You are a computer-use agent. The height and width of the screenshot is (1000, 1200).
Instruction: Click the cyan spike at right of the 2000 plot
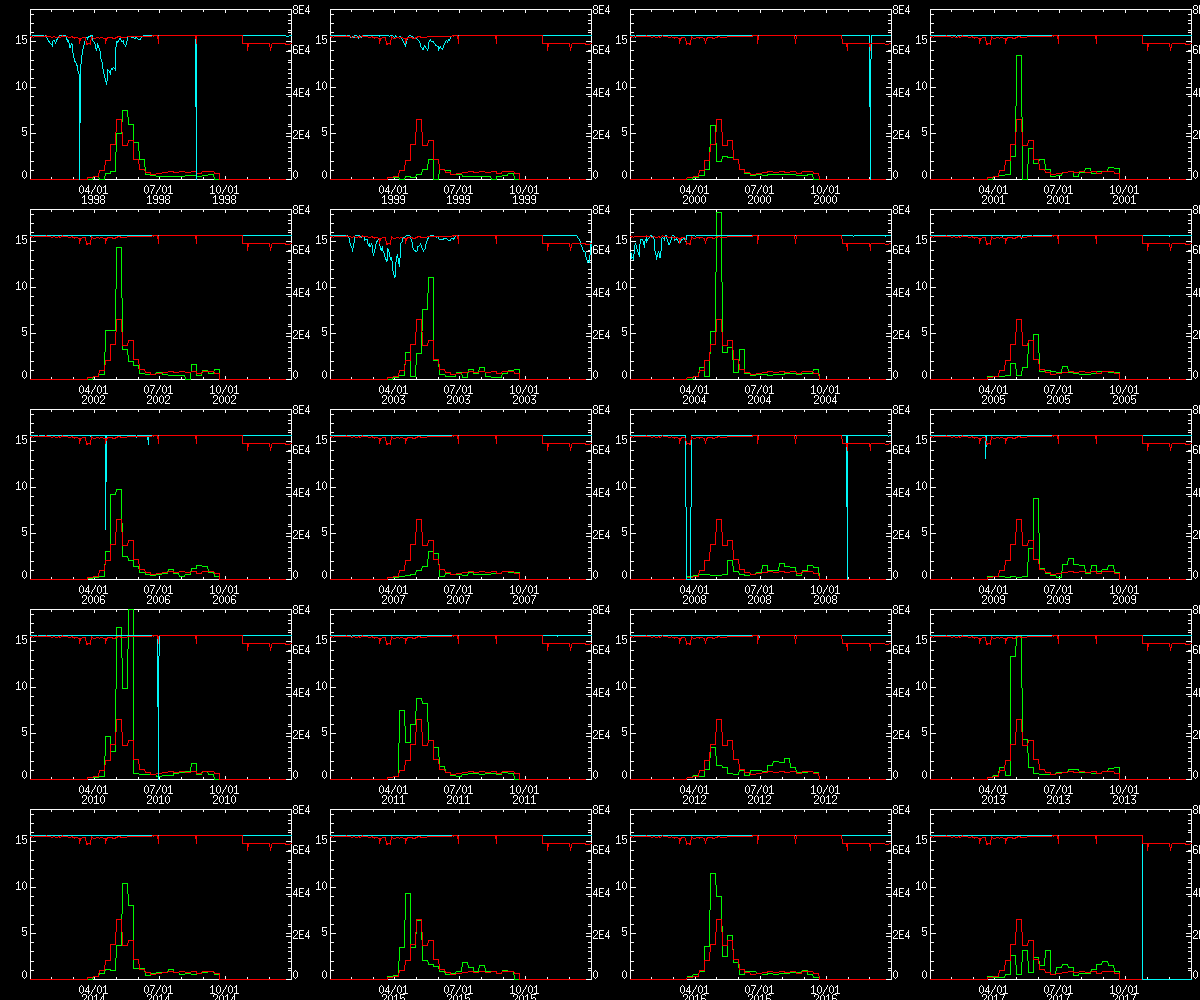coord(870,100)
